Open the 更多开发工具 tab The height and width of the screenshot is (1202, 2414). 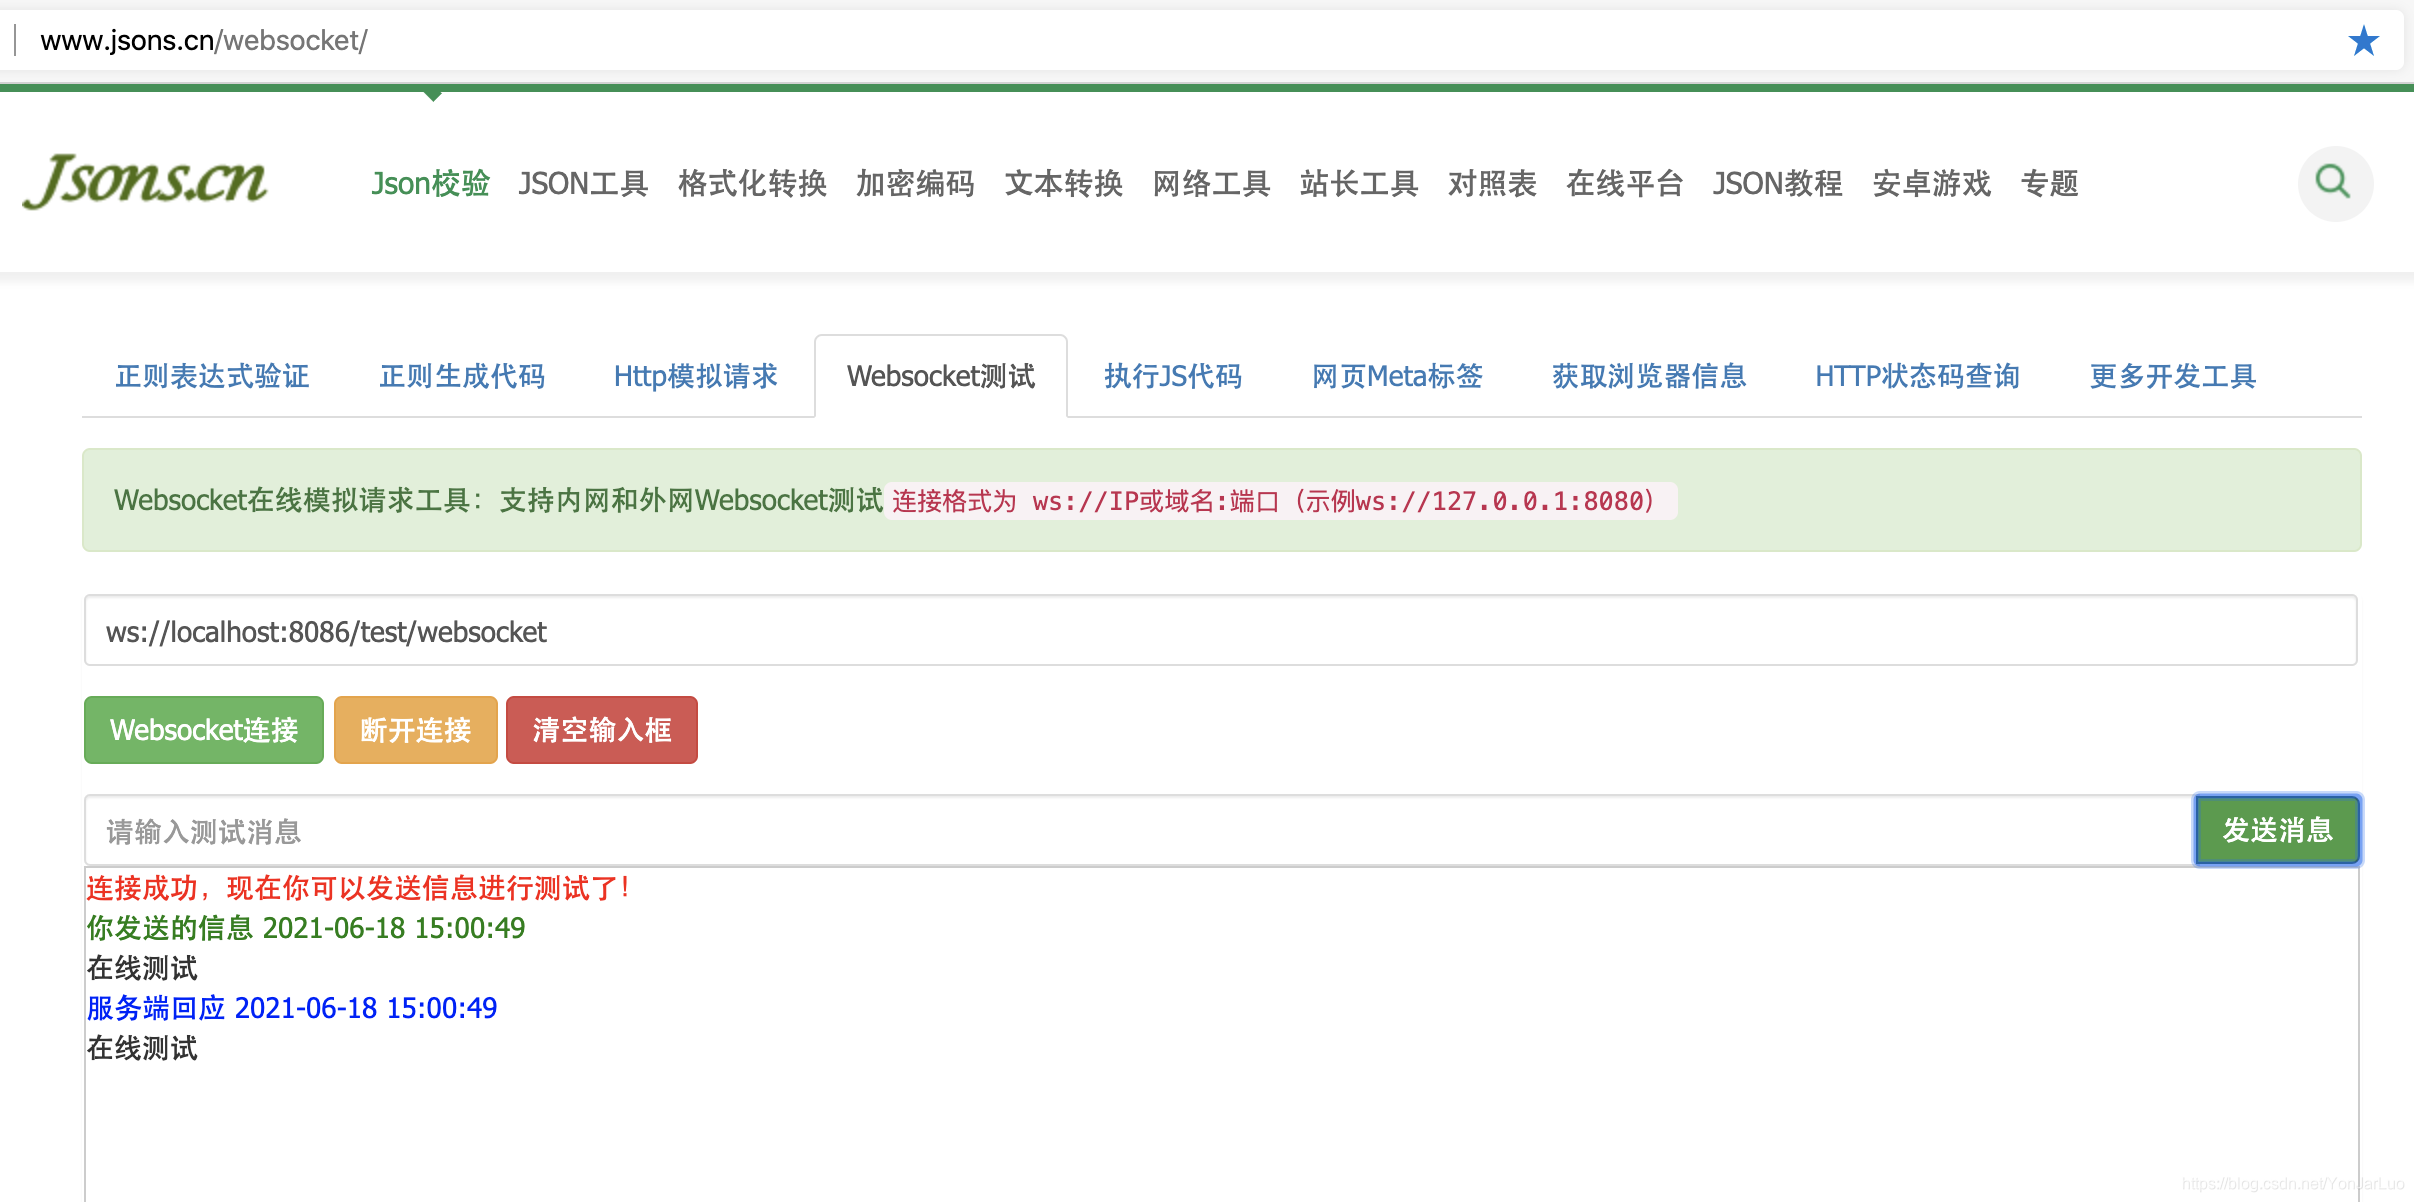click(2172, 377)
